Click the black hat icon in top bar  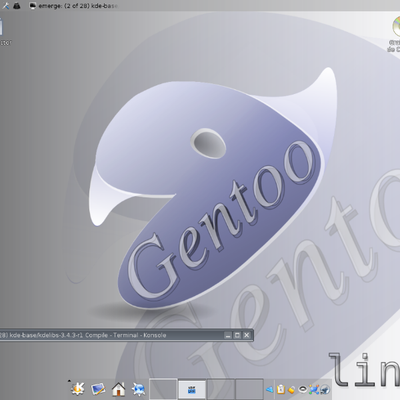[x=17, y=6]
